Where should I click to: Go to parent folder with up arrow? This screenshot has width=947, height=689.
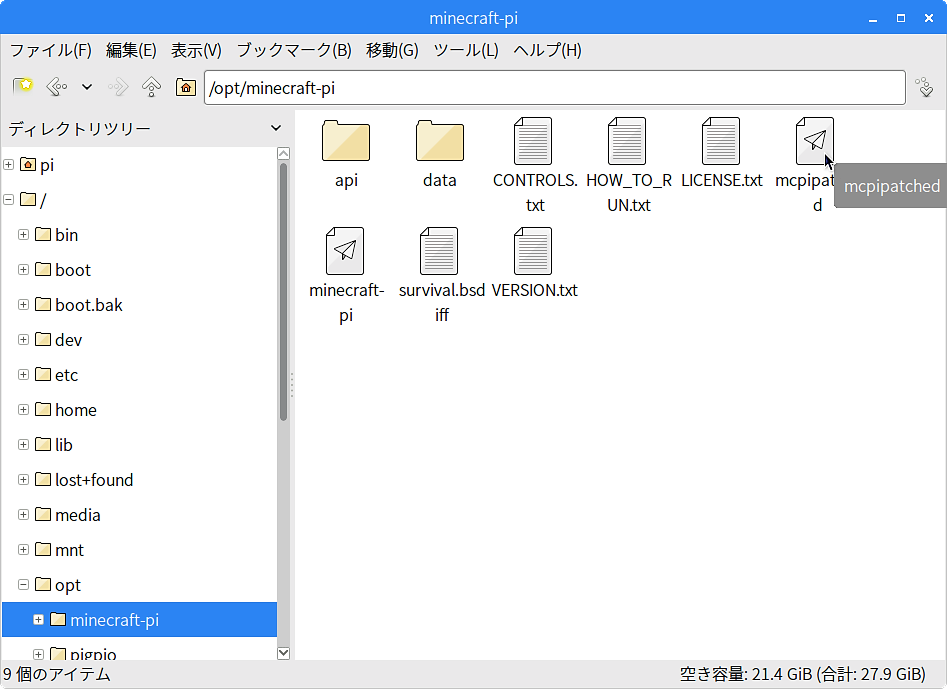[x=151, y=87]
